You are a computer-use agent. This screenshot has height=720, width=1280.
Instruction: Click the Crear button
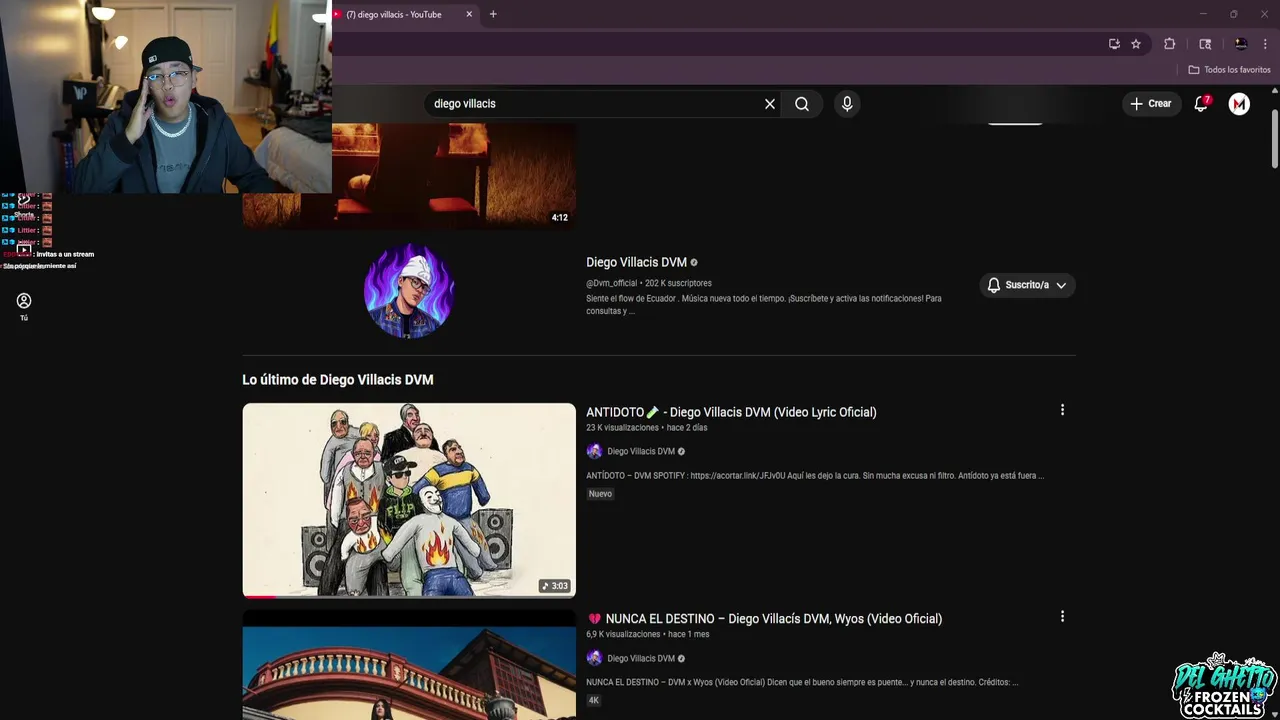coord(1150,104)
